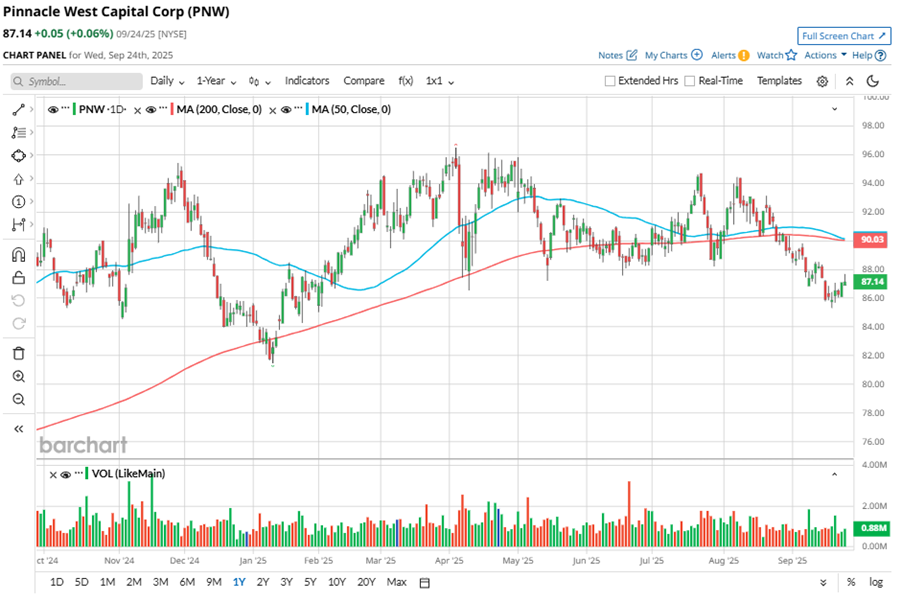Open the Daily interval dropdown
902x601 pixels.
point(167,81)
